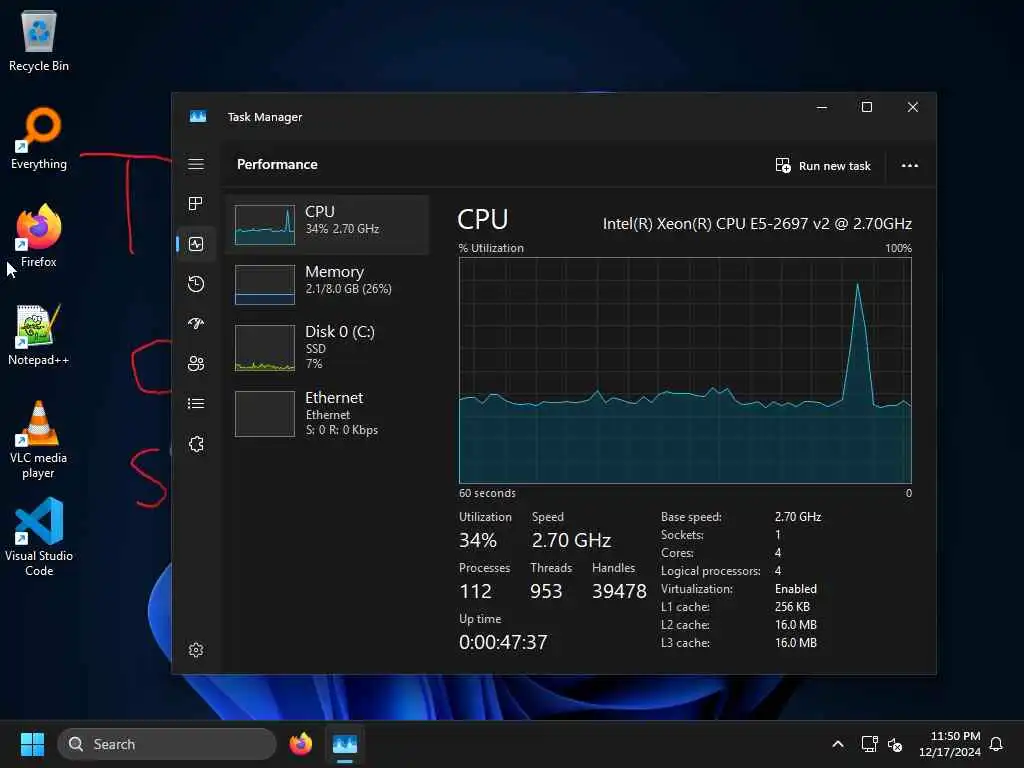Click the Memory mini graph thumbnail

pyautogui.click(x=264, y=285)
